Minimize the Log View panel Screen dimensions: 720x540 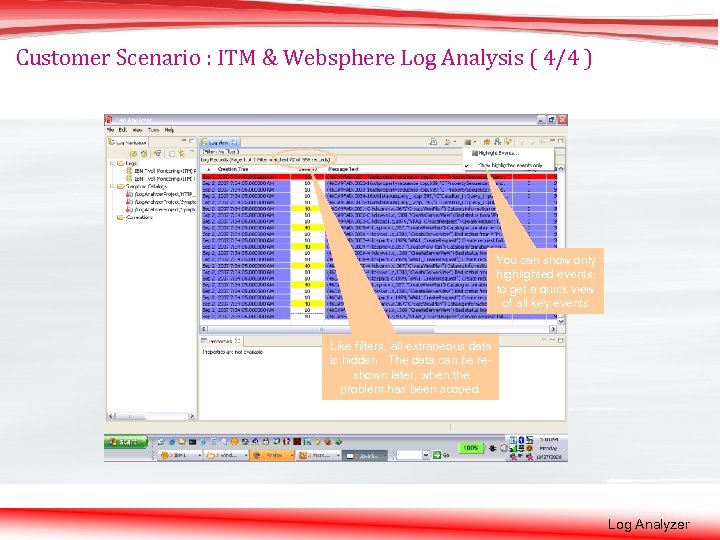point(553,141)
